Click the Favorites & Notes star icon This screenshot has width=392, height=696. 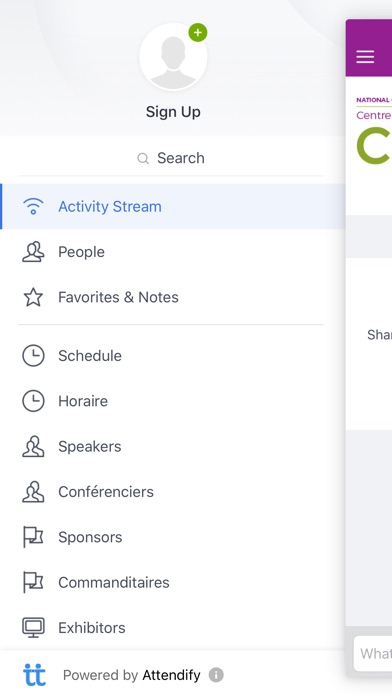[33, 297]
